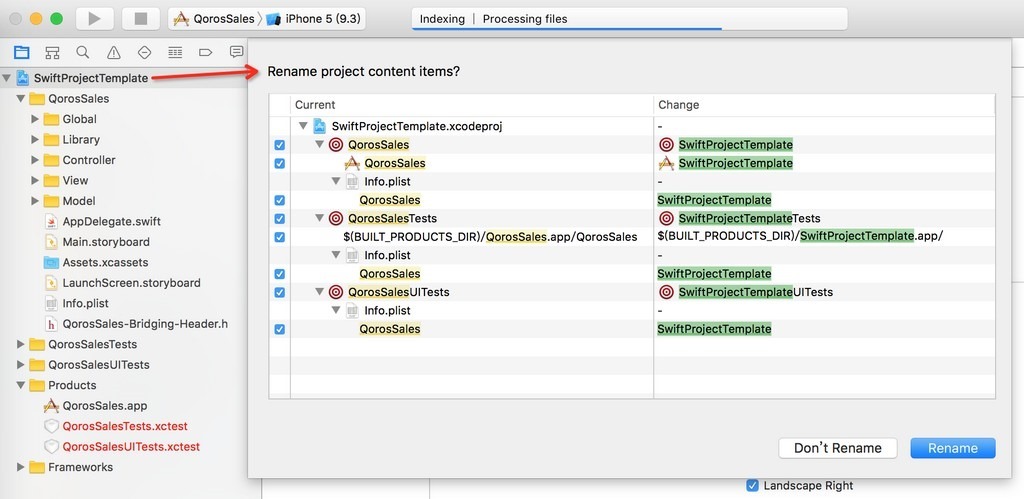
Task: Select AppDelegate.swift in the navigator
Action: click(111, 221)
